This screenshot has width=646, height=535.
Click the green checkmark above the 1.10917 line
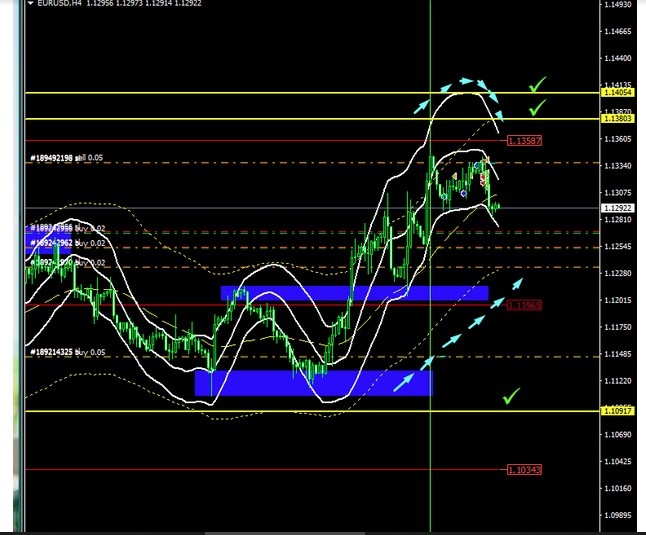[x=512, y=397]
